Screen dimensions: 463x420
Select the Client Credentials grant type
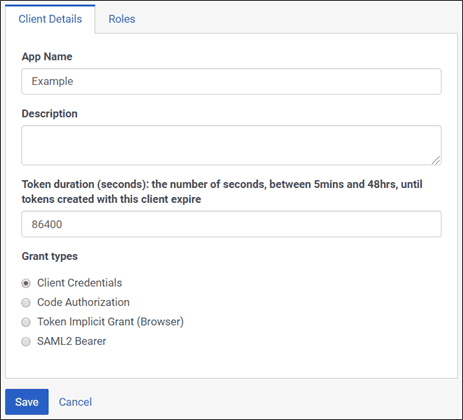coord(26,283)
